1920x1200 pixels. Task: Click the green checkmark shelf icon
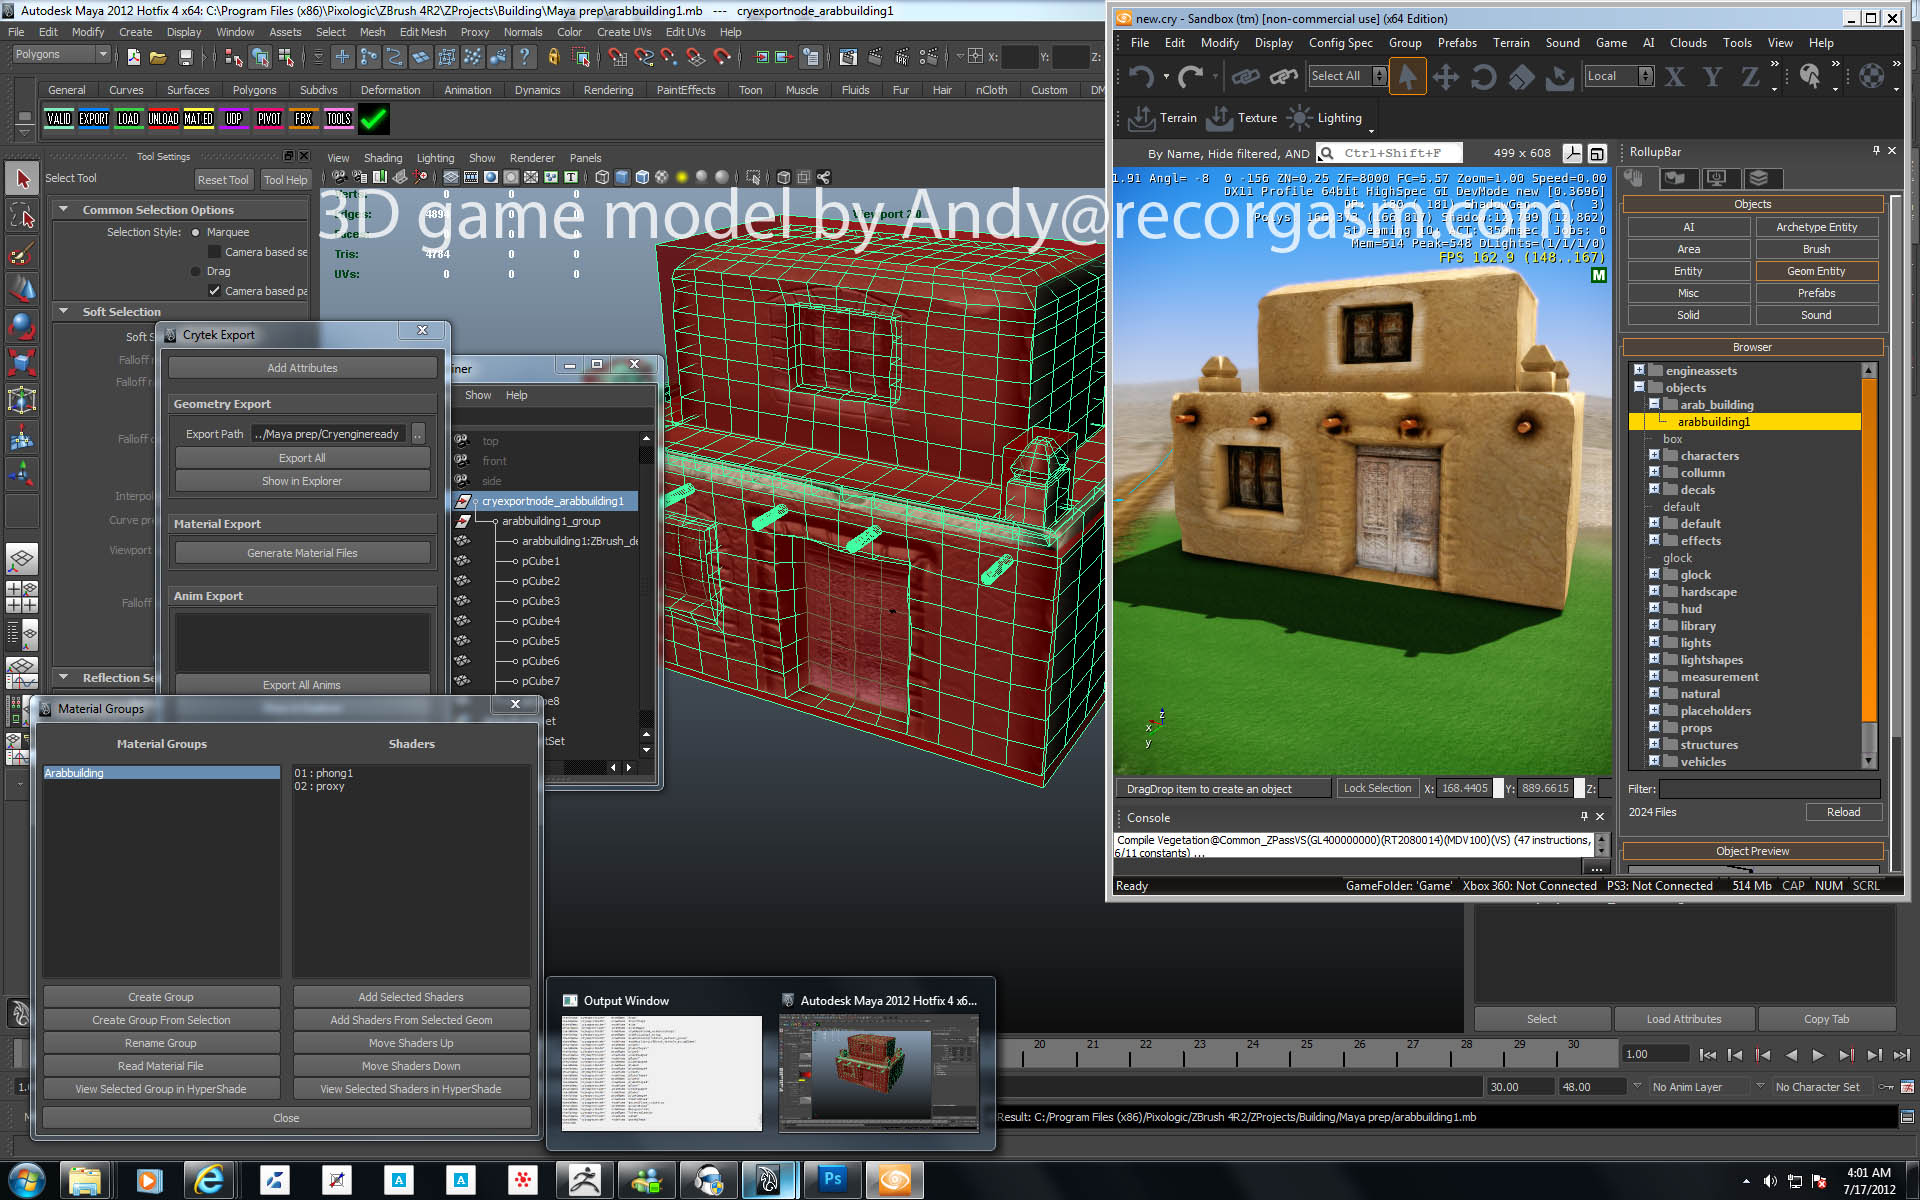374,119
